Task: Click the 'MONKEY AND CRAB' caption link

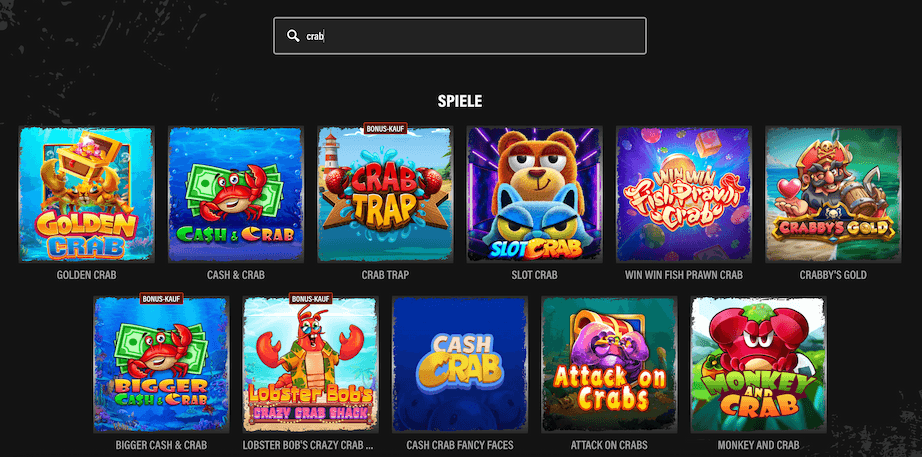Action: click(x=759, y=445)
